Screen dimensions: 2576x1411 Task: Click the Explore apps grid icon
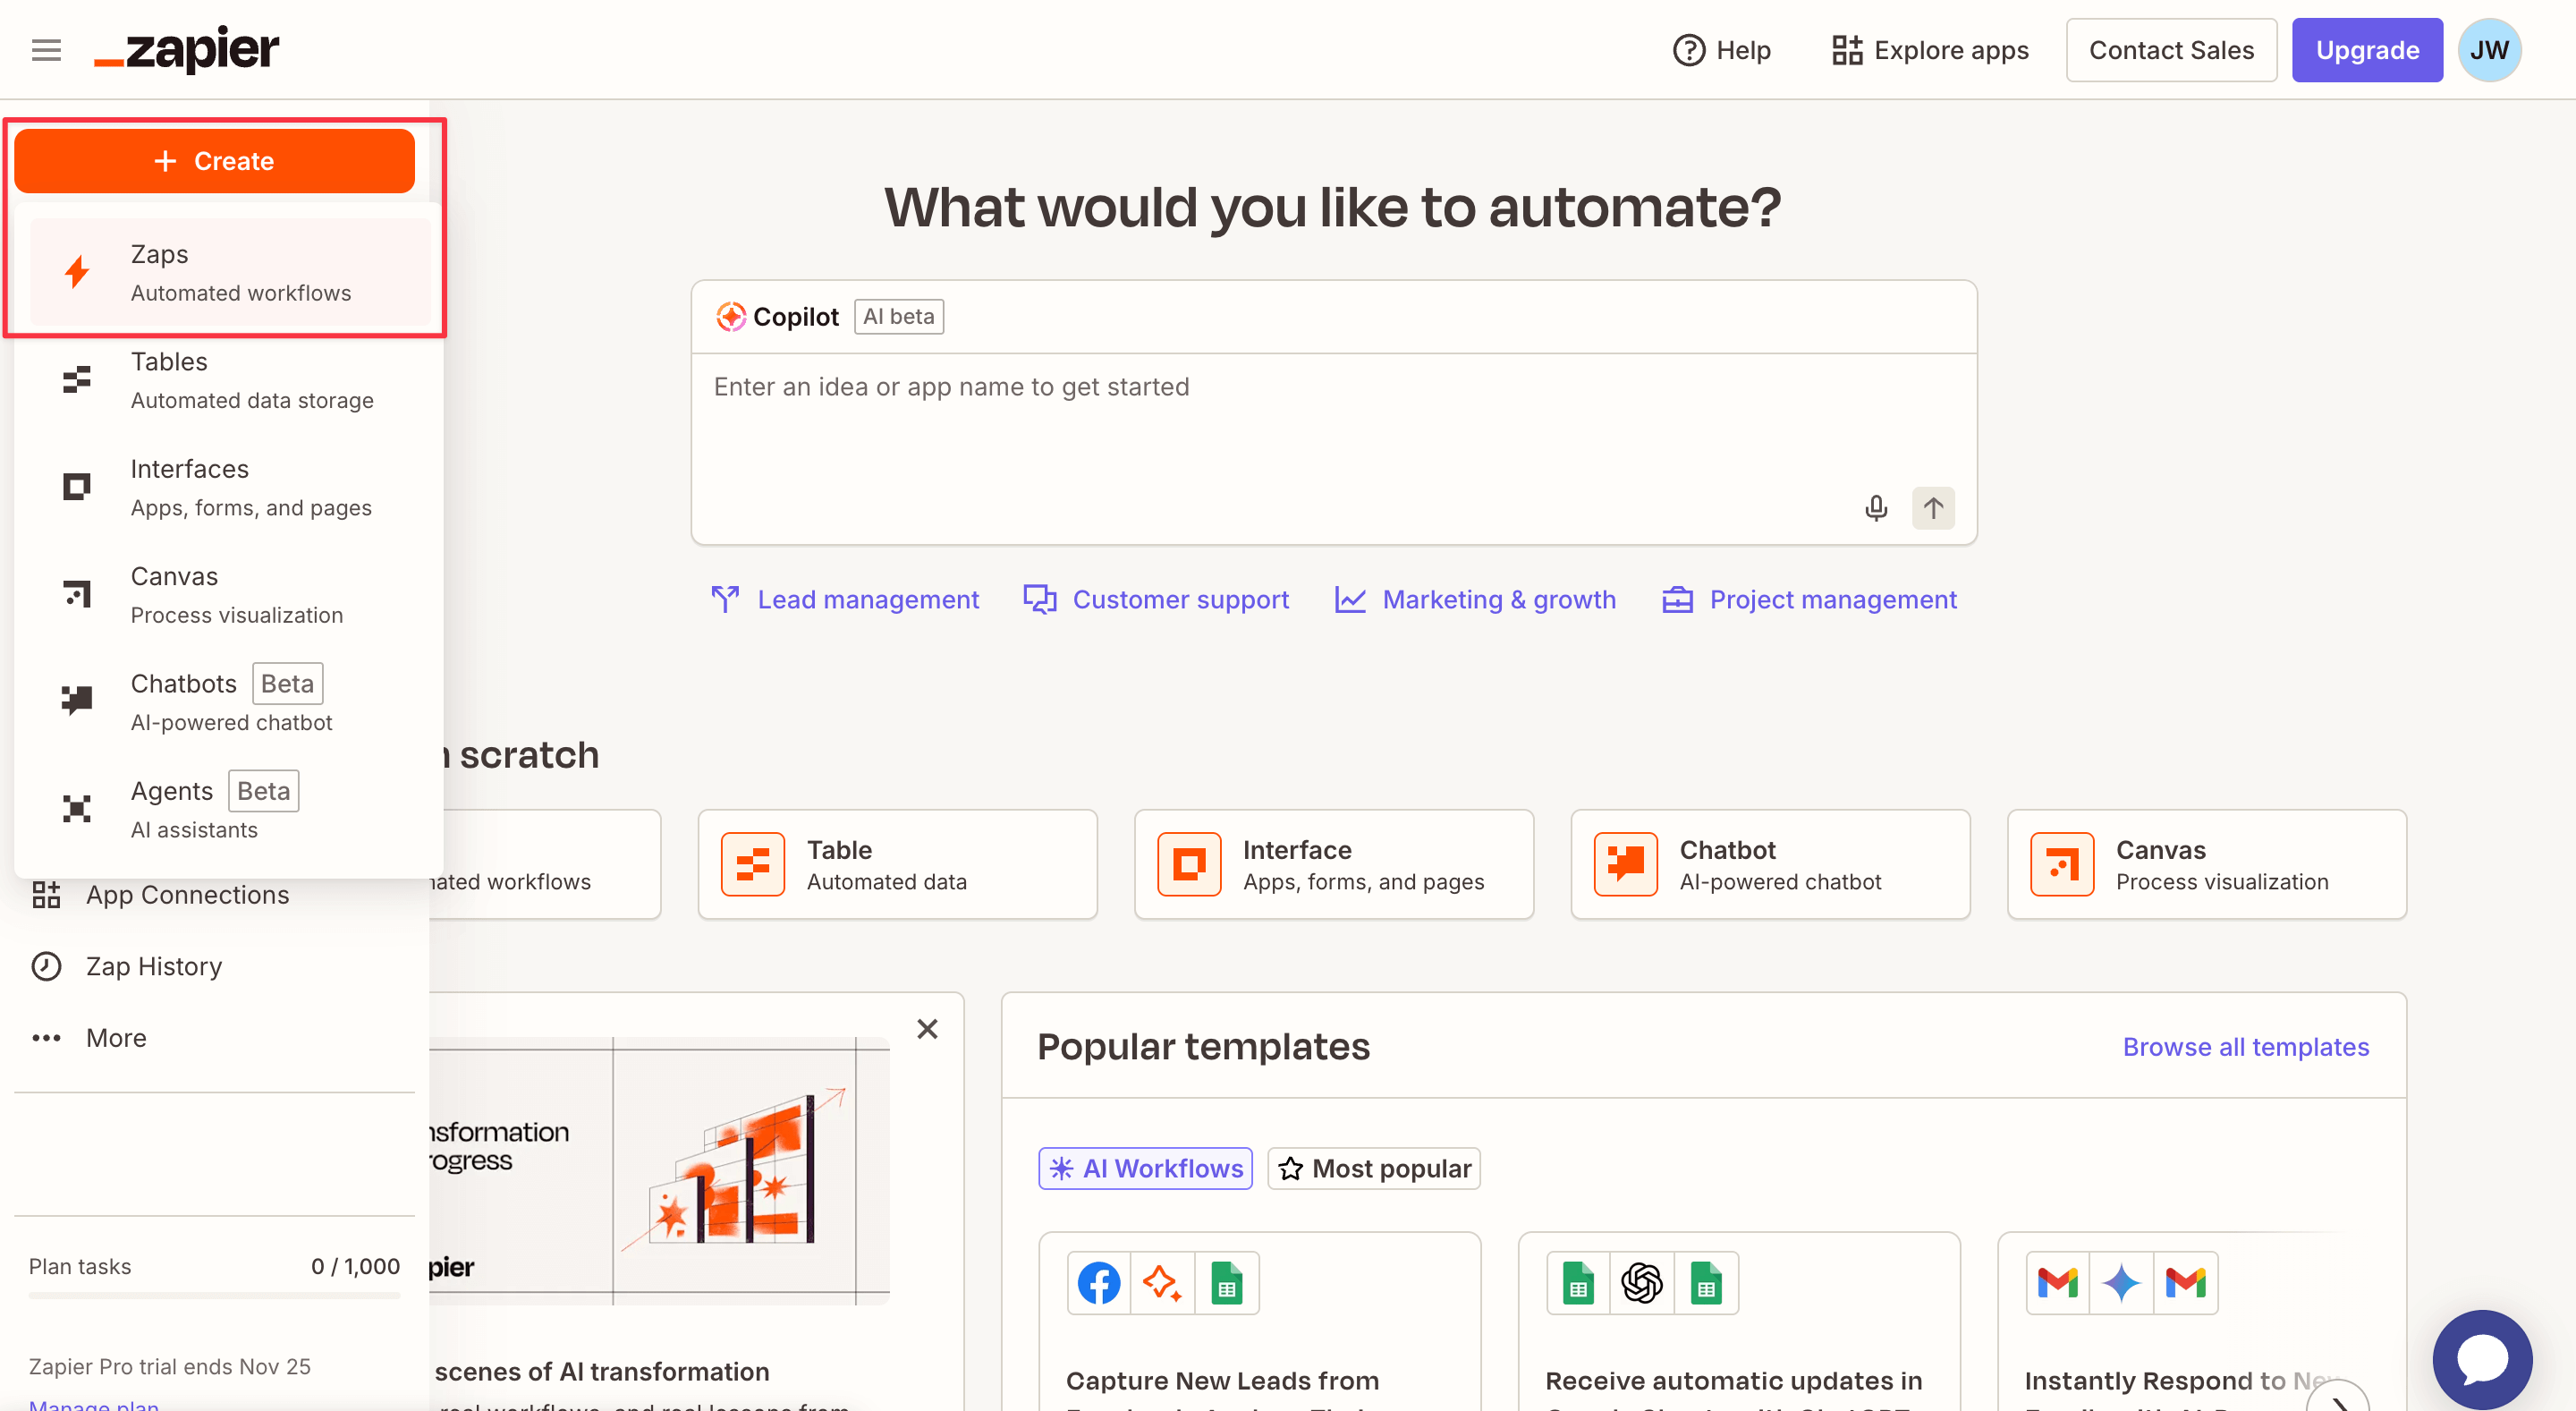(x=1846, y=50)
